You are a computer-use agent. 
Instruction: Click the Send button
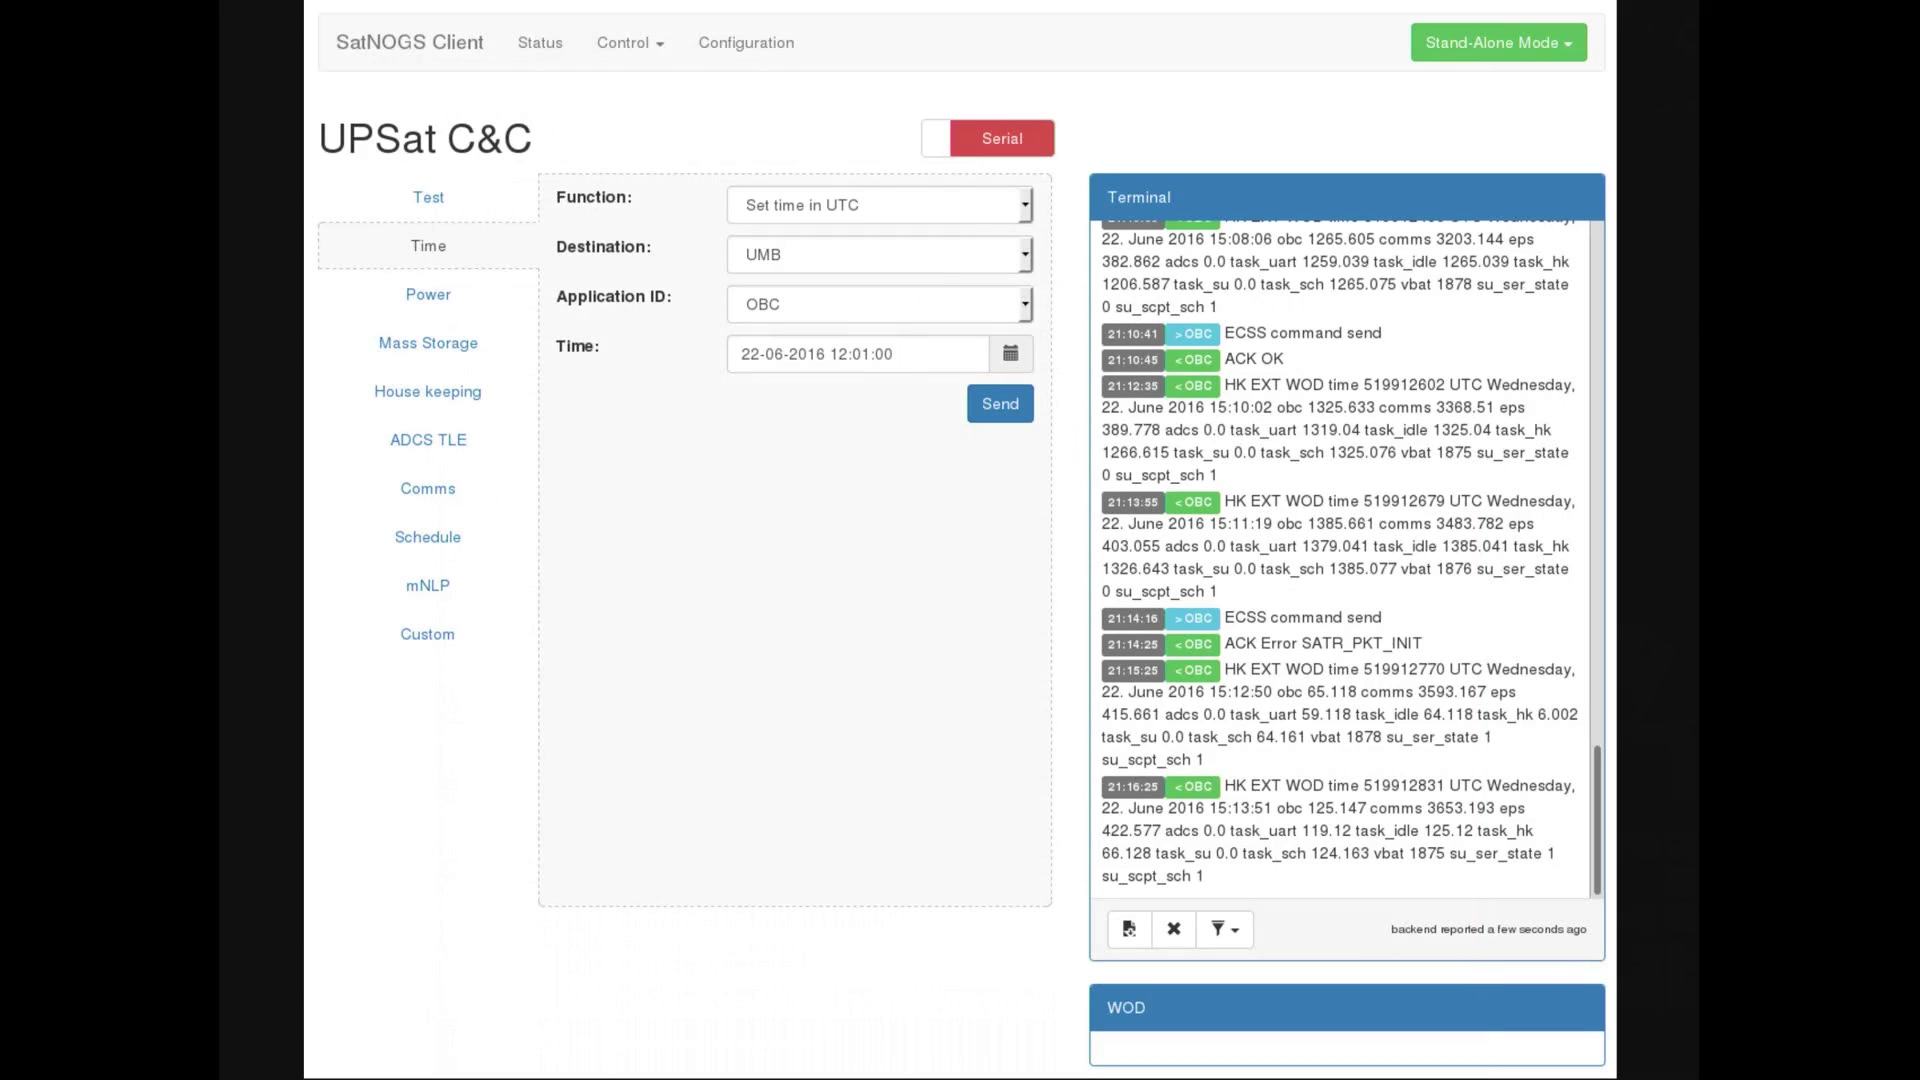pyautogui.click(x=1000, y=404)
